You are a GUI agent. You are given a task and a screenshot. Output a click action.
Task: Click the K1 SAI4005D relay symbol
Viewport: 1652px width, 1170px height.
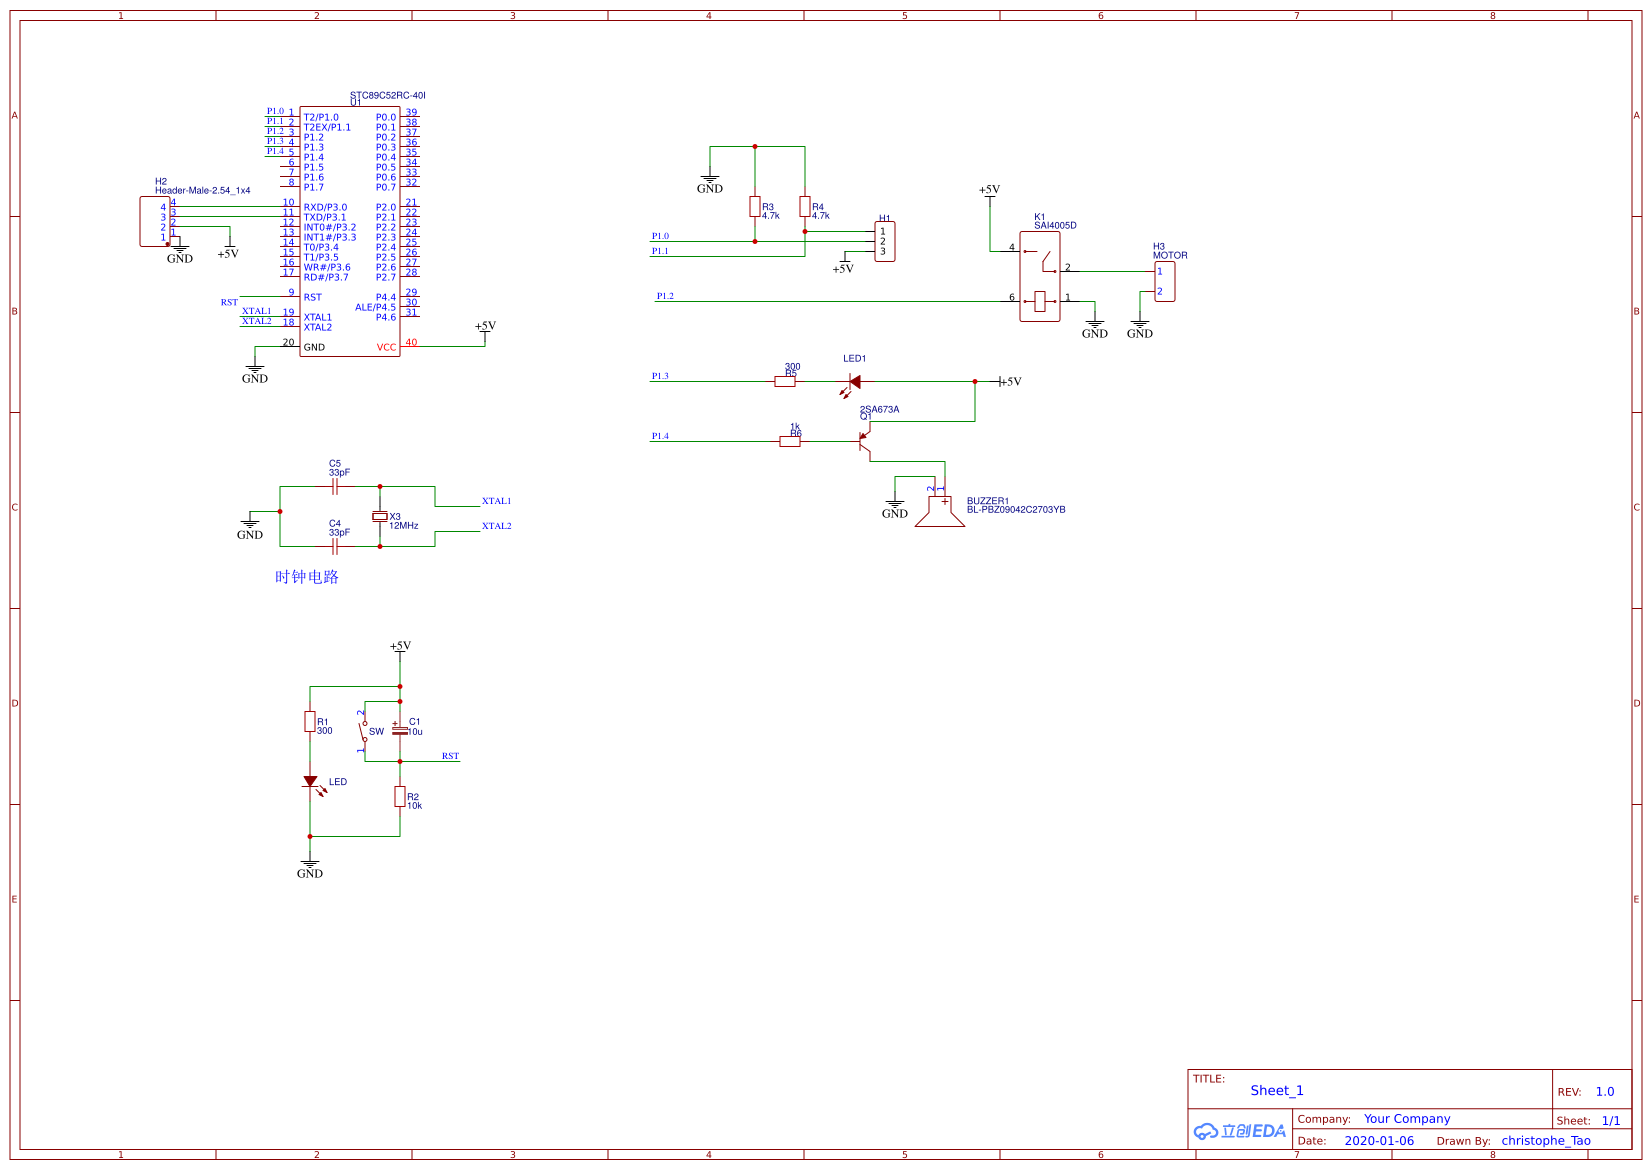pos(1040,277)
